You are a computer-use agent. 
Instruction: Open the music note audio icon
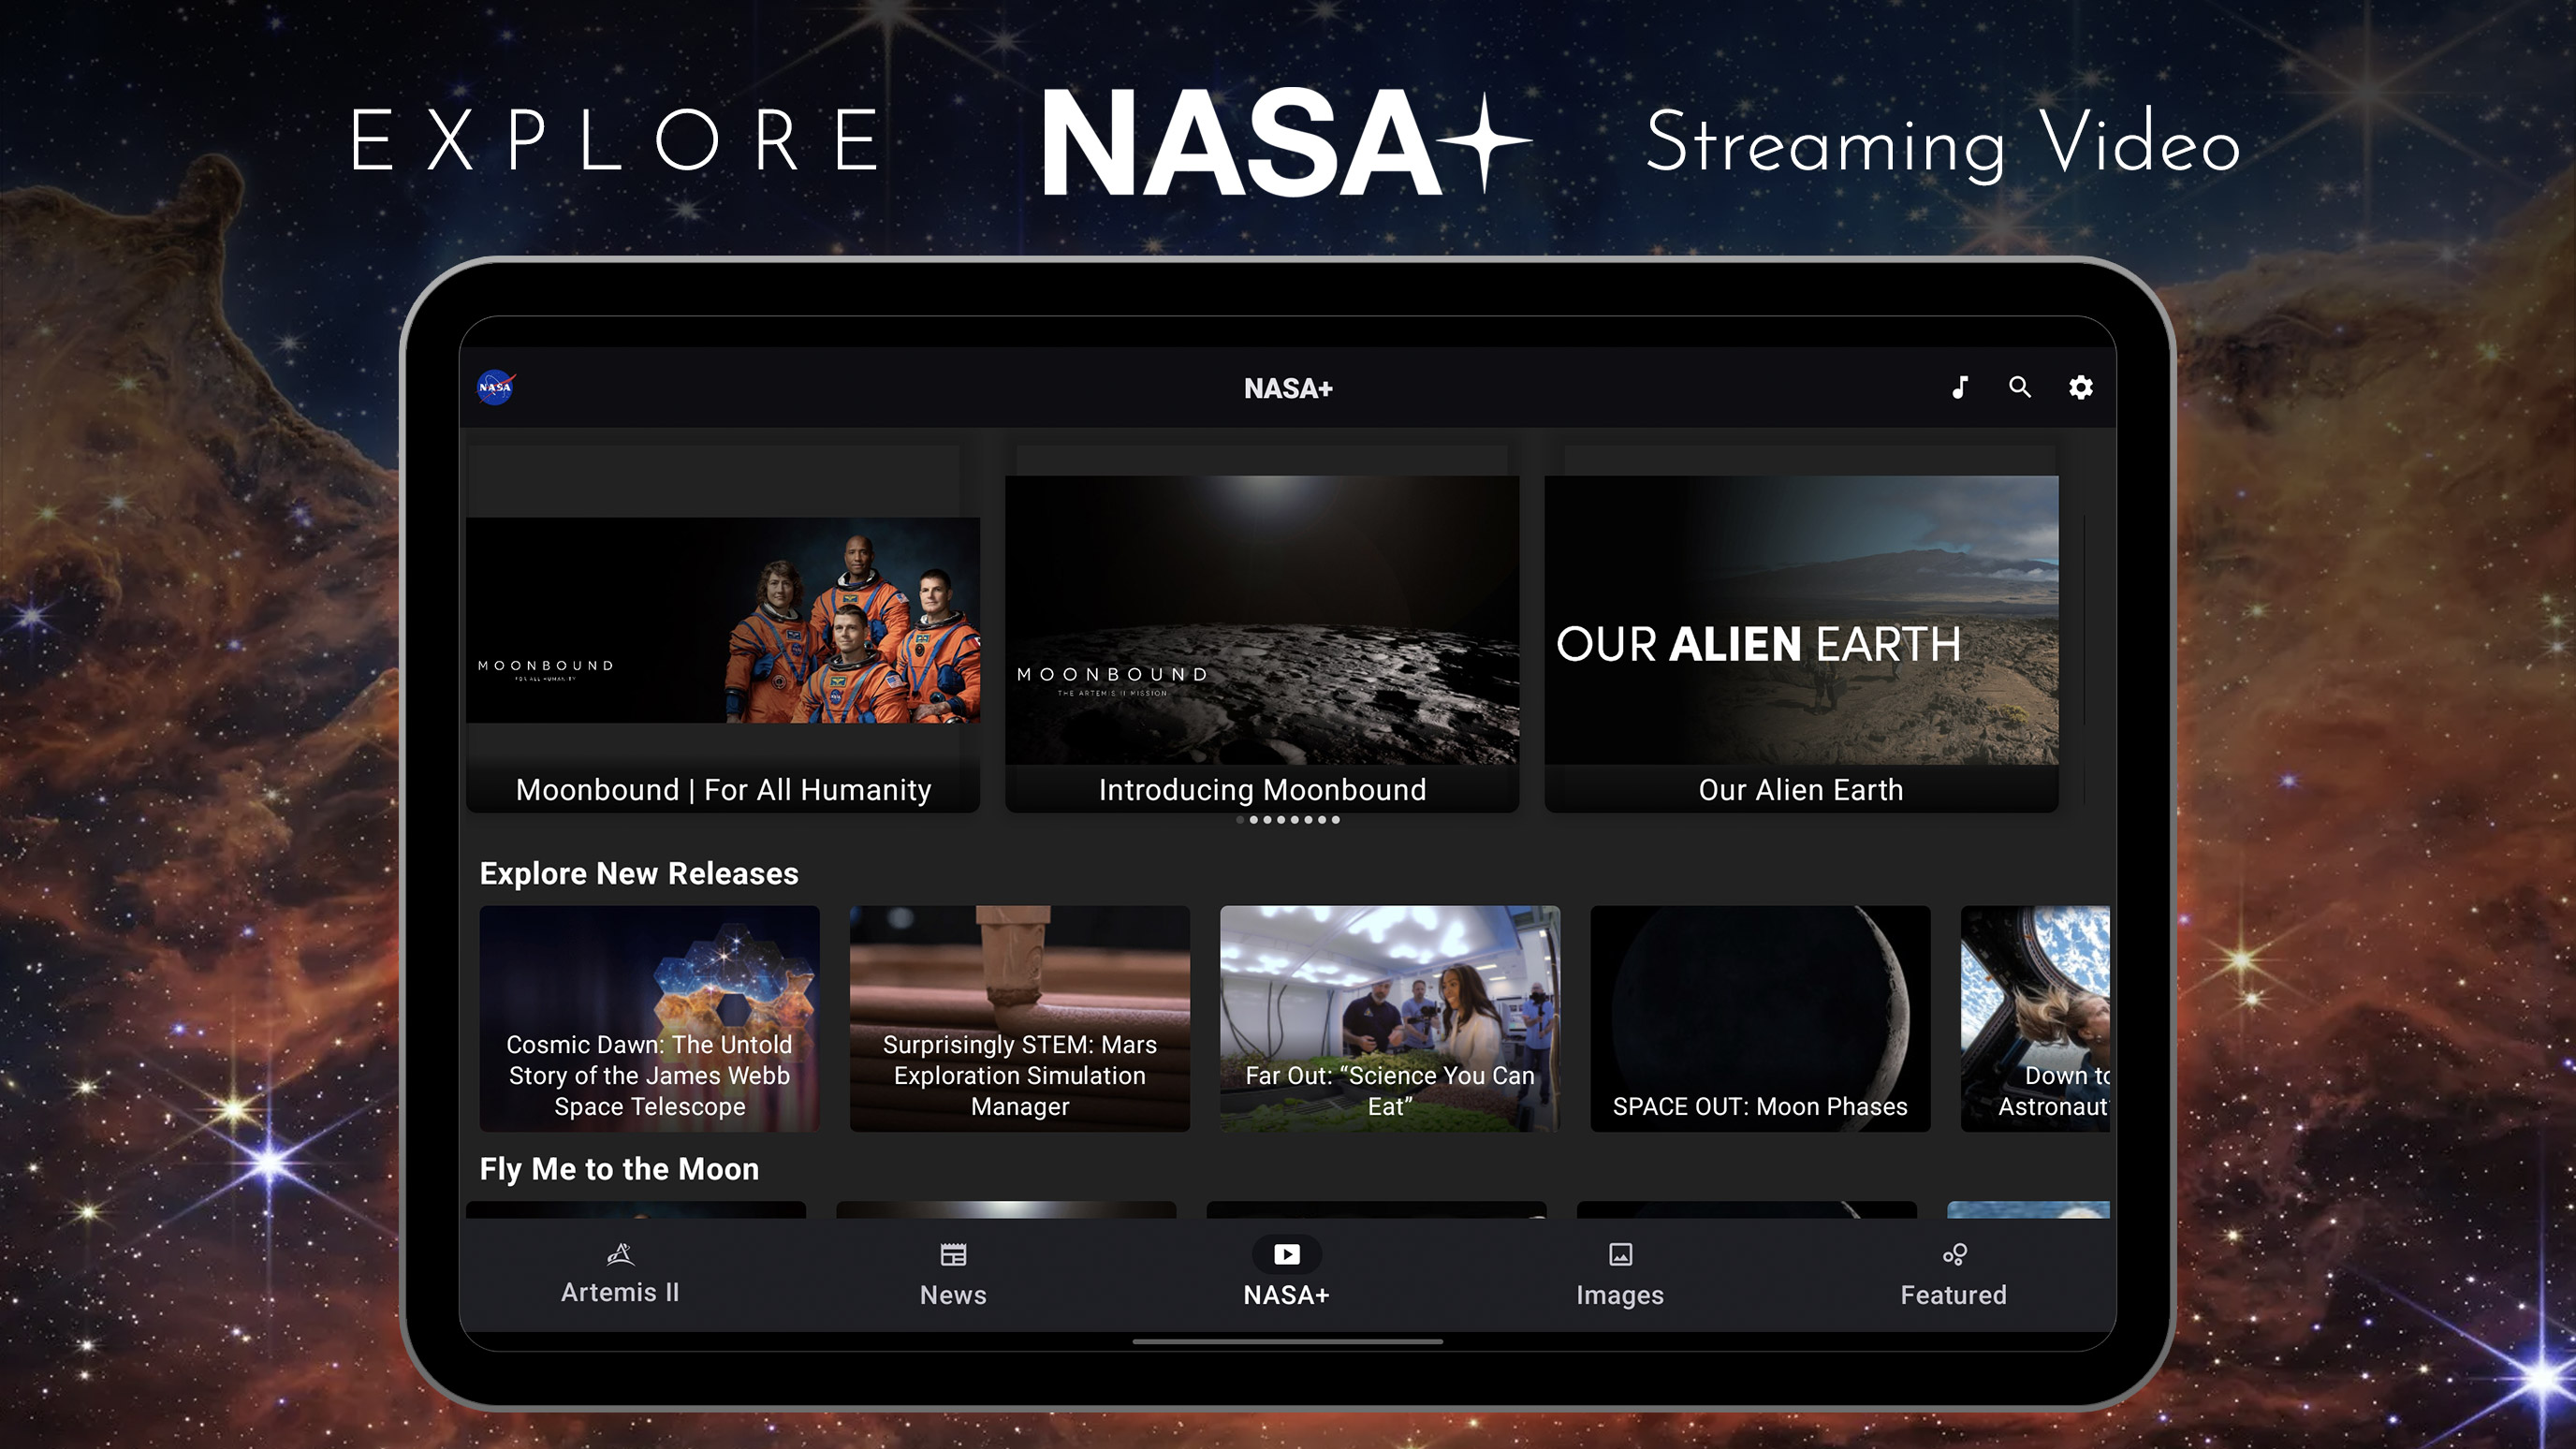click(x=1960, y=388)
